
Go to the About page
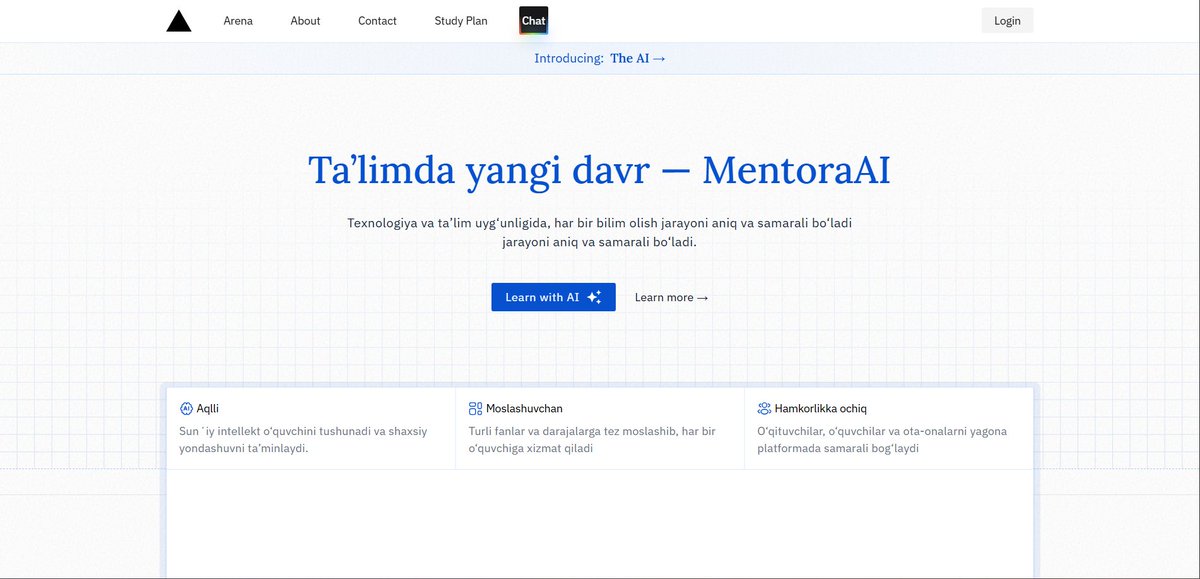coord(305,21)
